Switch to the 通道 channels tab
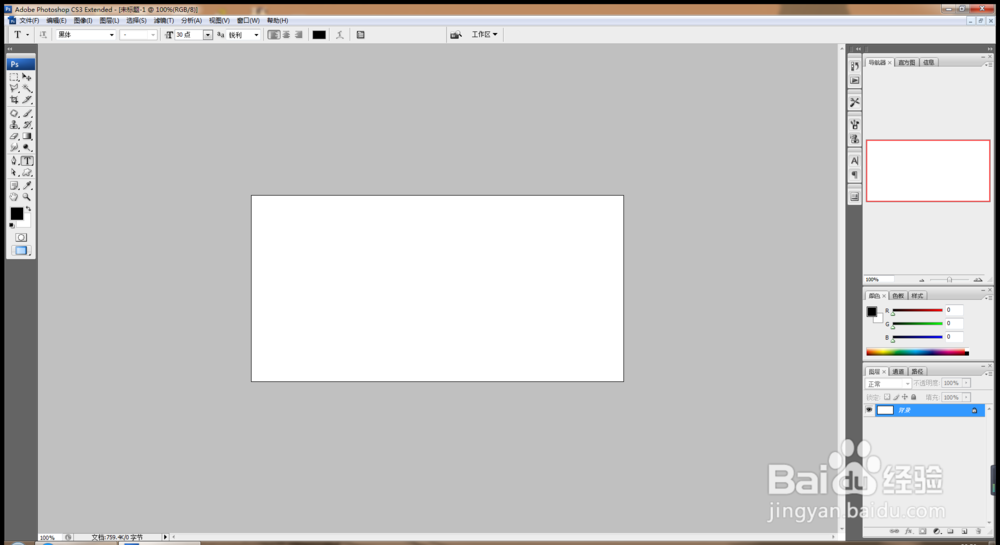The image size is (1000, 545). pos(898,372)
